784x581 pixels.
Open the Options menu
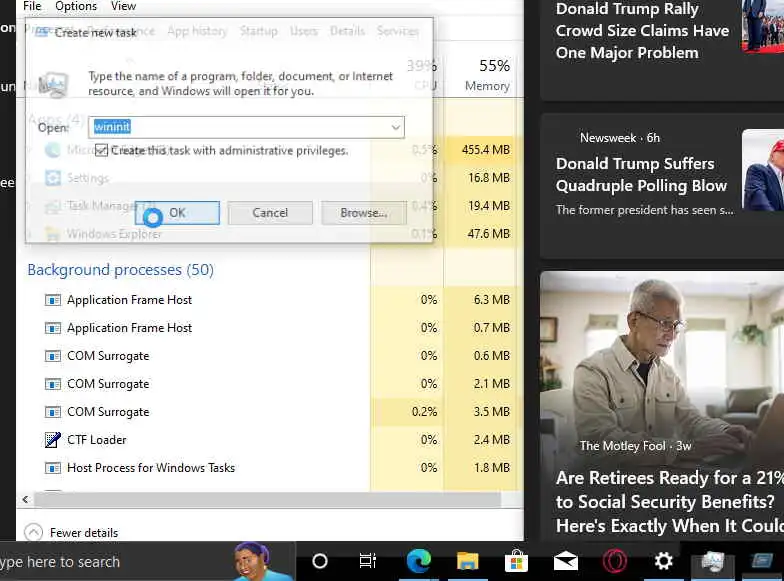pos(76,6)
